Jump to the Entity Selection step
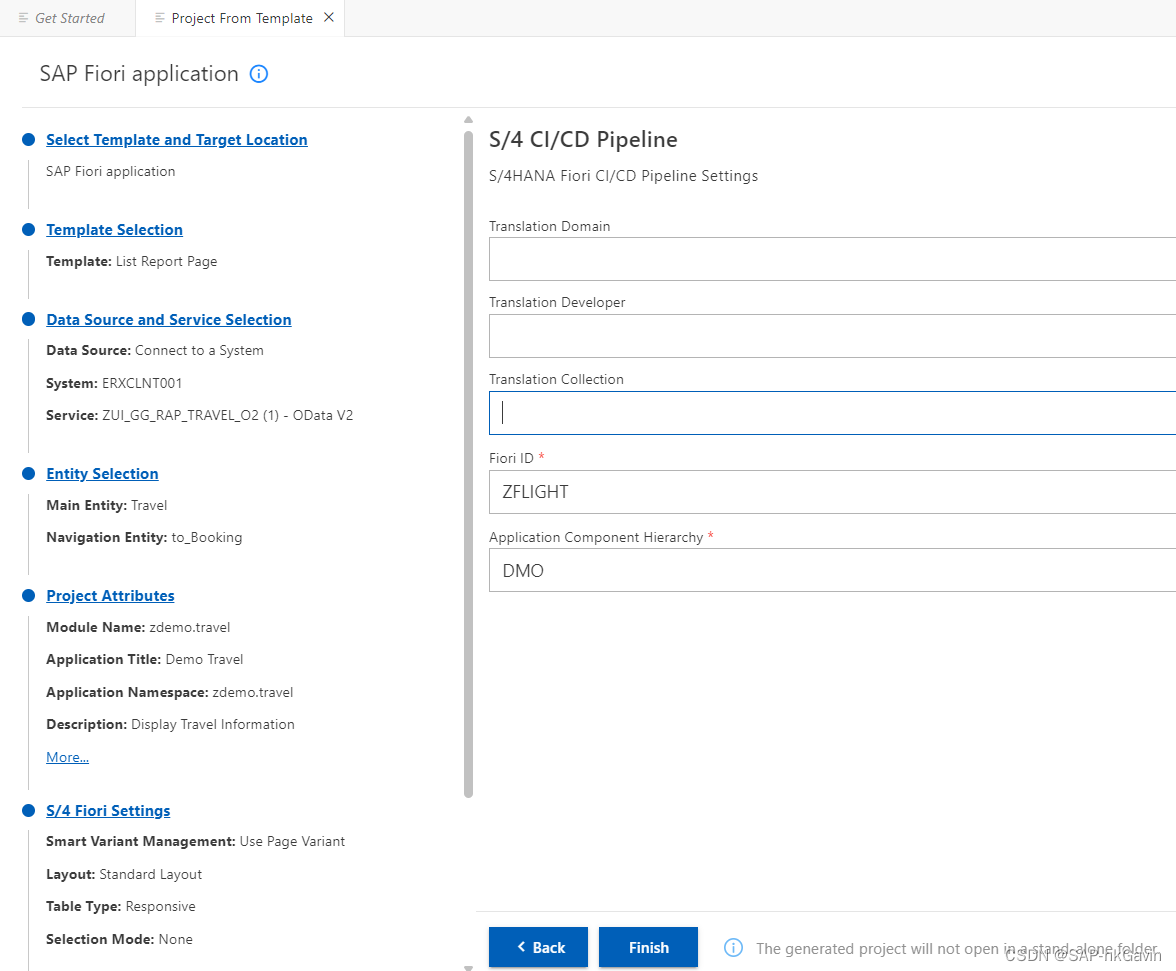This screenshot has width=1176, height=971. point(102,474)
